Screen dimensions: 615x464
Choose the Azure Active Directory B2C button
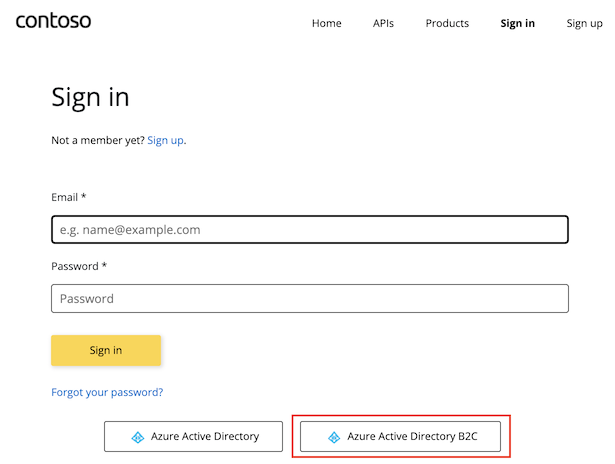point(400,437)
